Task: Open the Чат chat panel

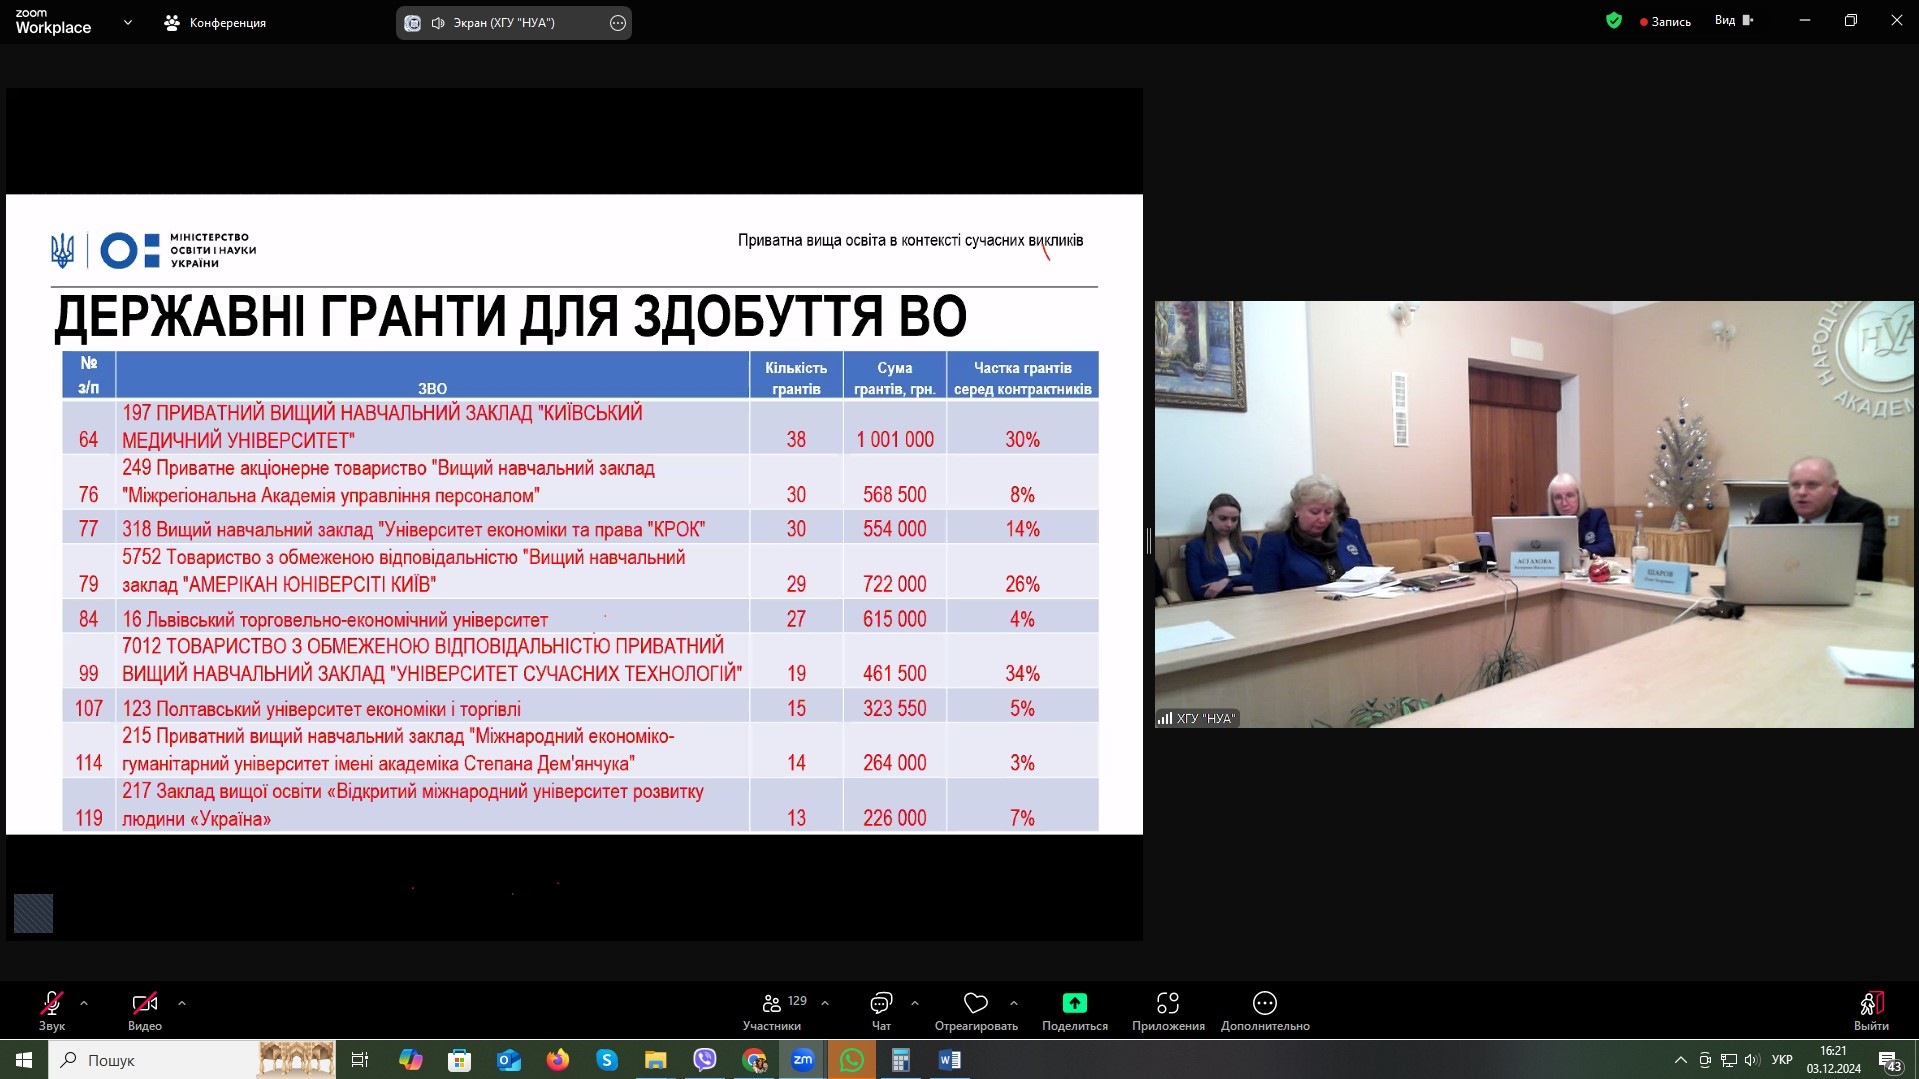Action: [881, 1009]
